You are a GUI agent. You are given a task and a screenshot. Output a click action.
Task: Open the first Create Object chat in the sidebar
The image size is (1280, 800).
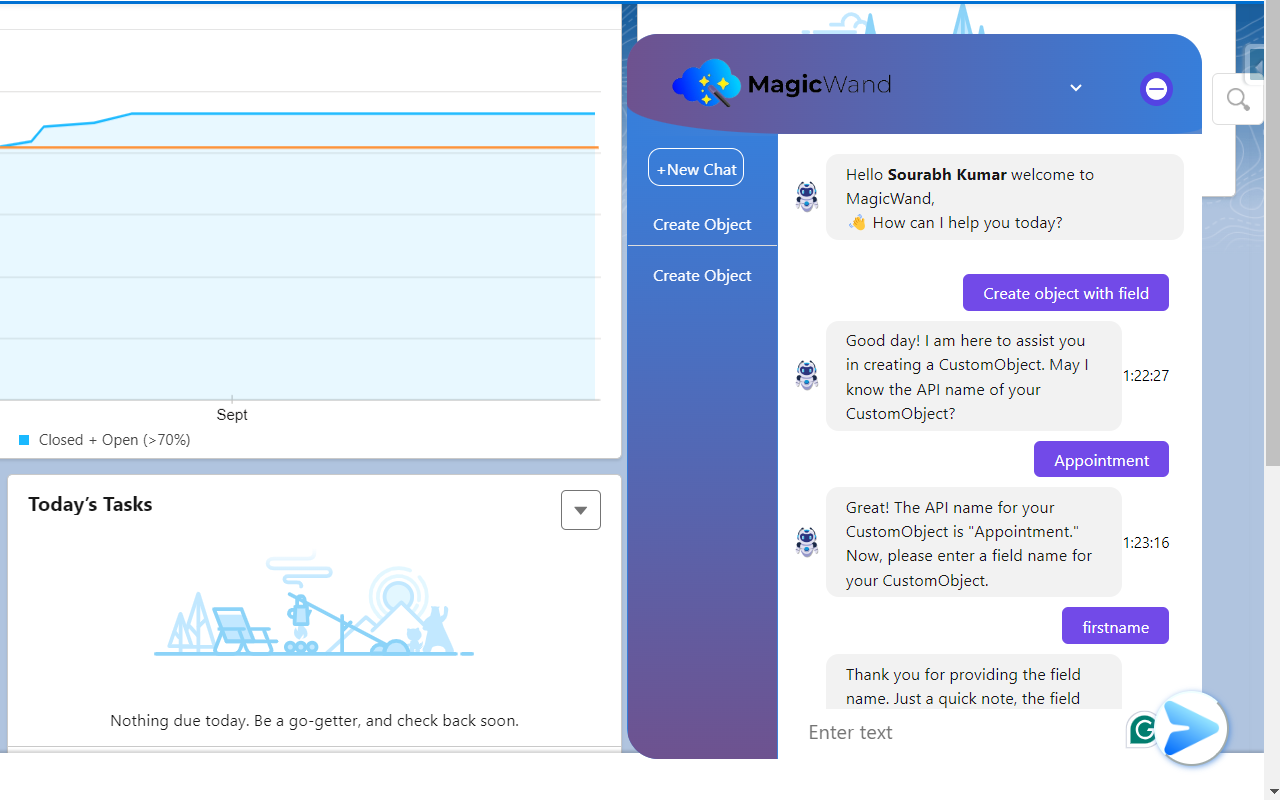click(x=702, y=224)
